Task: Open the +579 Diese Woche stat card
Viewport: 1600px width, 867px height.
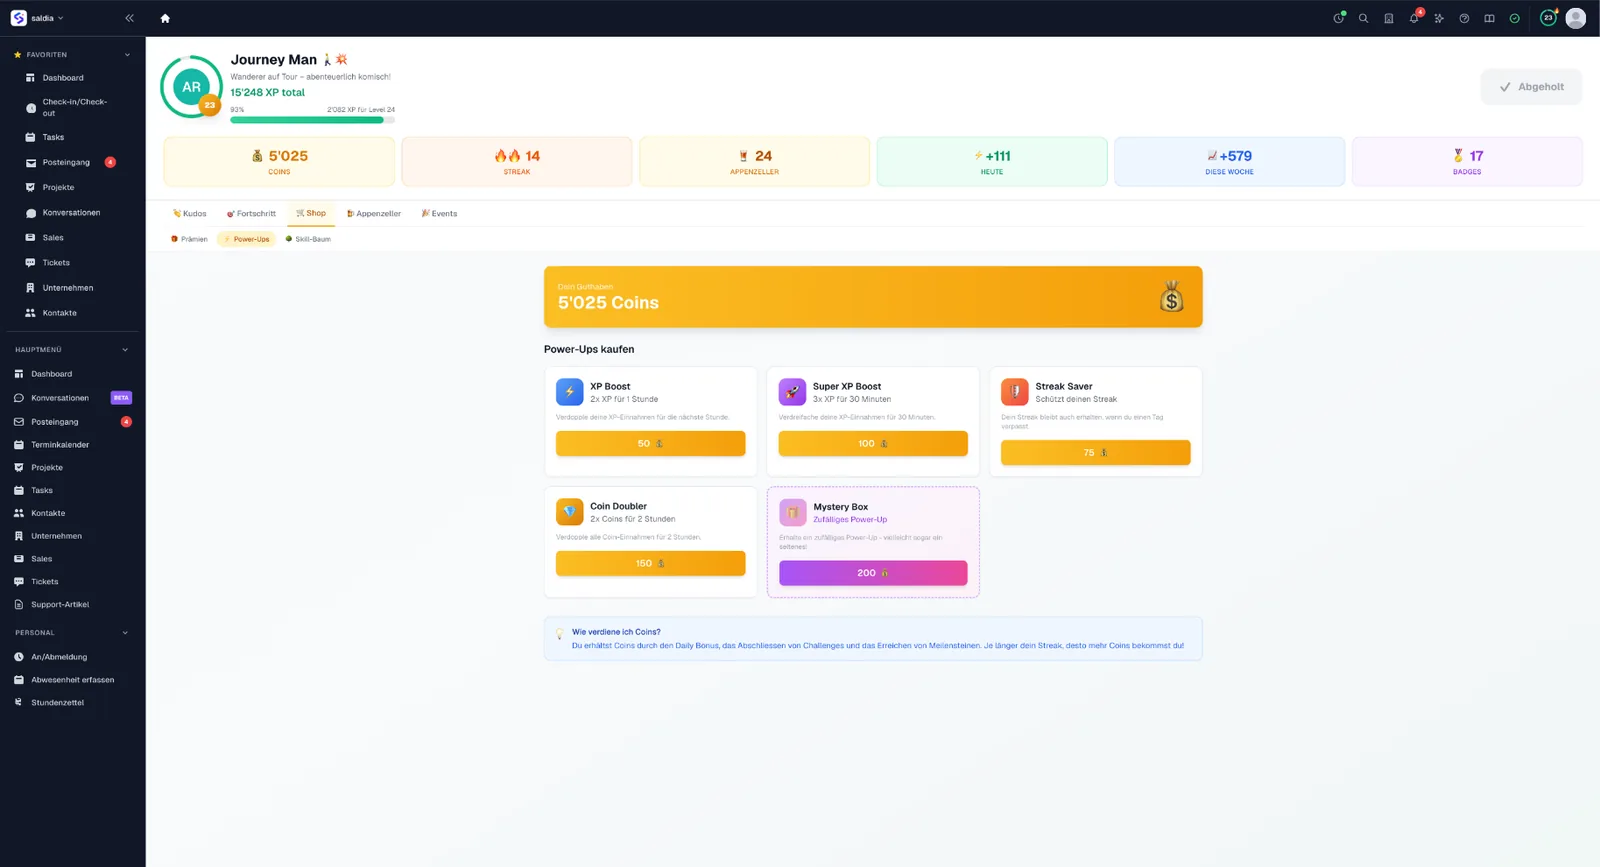Action: pyautogui.click(x=1229, y=162)
